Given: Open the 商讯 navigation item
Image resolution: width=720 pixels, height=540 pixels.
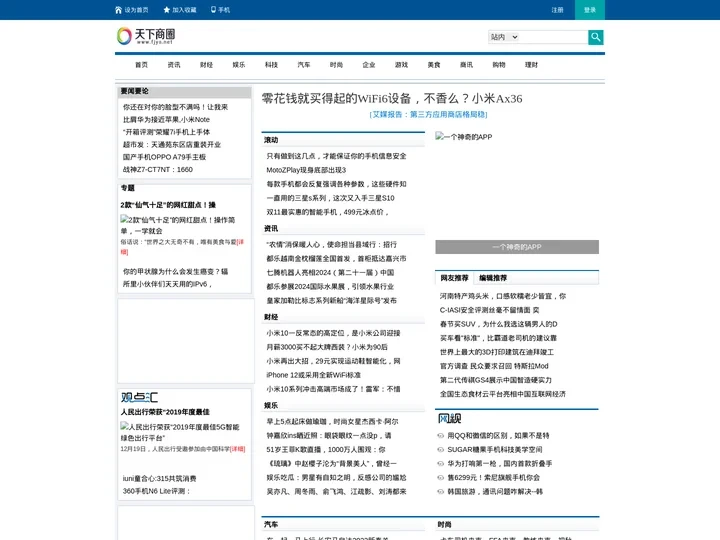Looking at the screenshot, I should [467, 65].
